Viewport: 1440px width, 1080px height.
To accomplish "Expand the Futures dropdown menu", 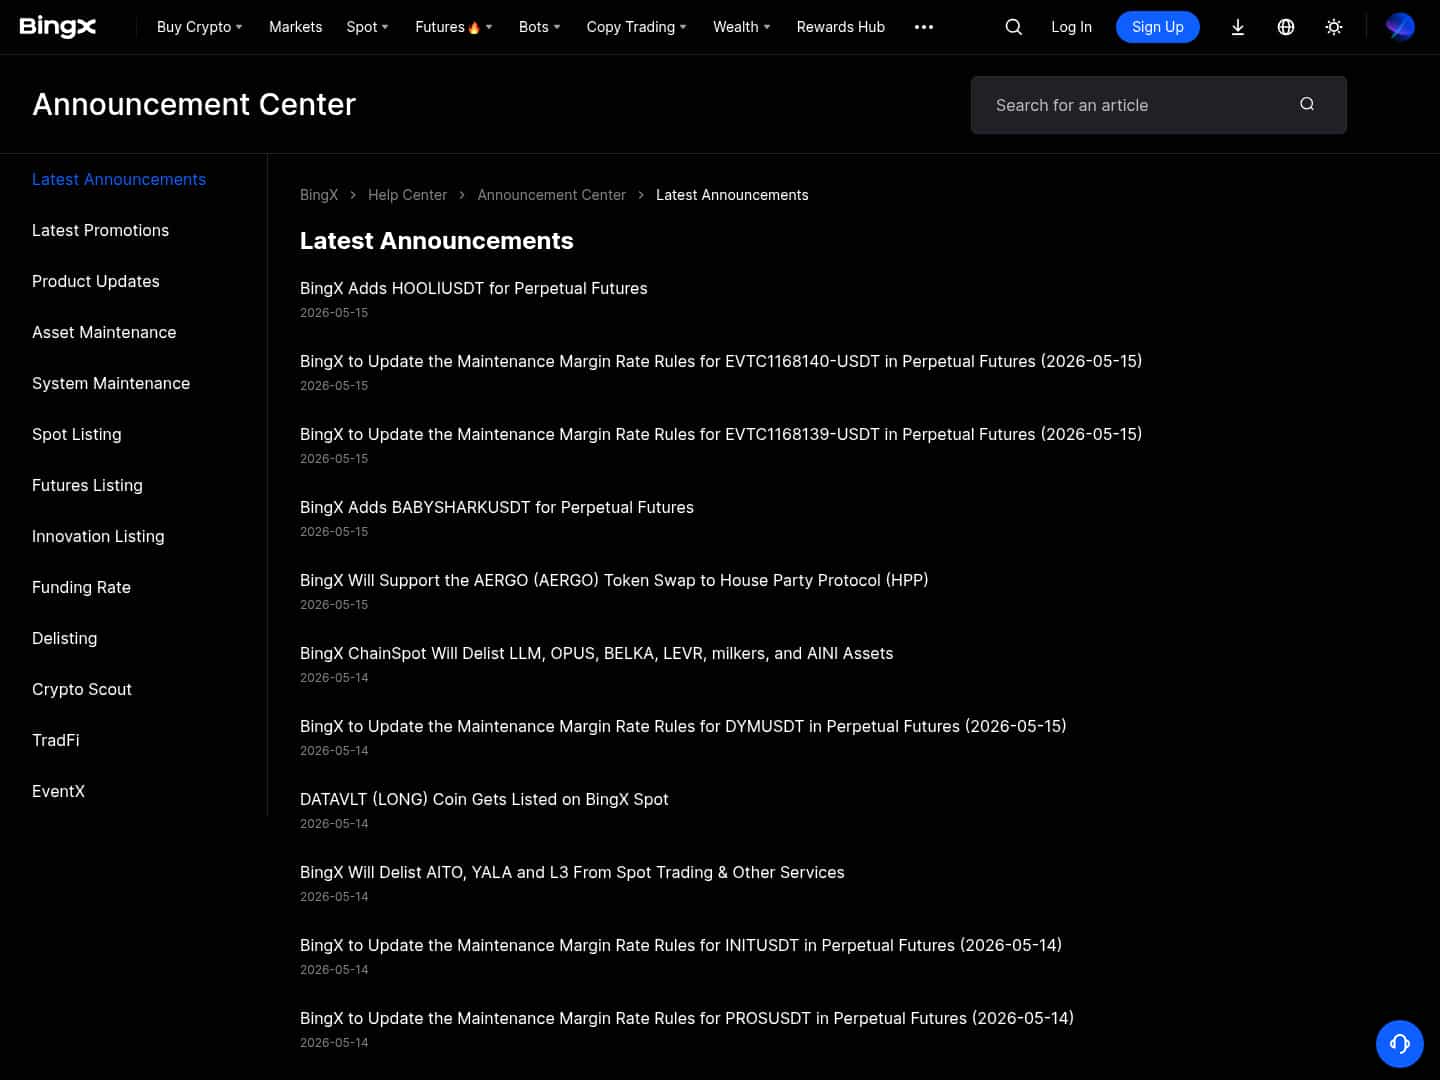I will [x=454, y=27].
